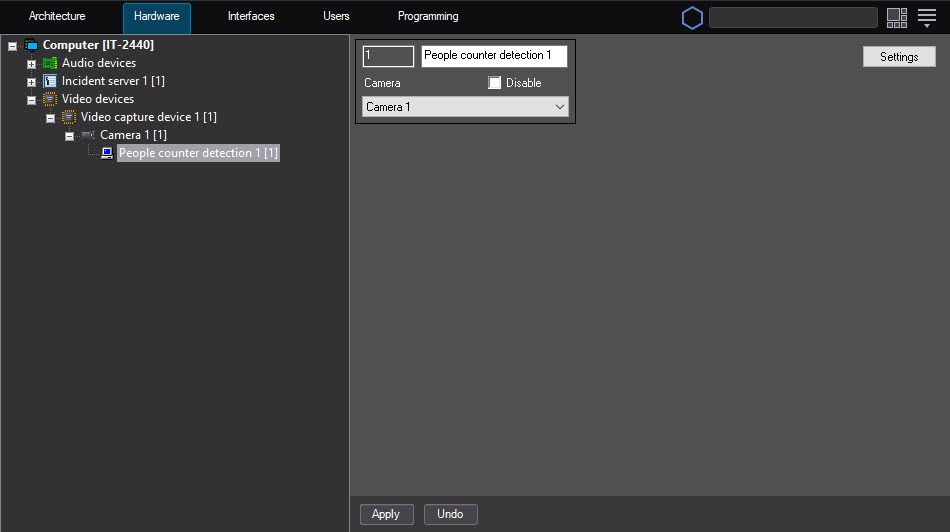The height and width of the screenshot is (532, 950).
Task: Click the green Audio devices icon
Action: (50, 63)
